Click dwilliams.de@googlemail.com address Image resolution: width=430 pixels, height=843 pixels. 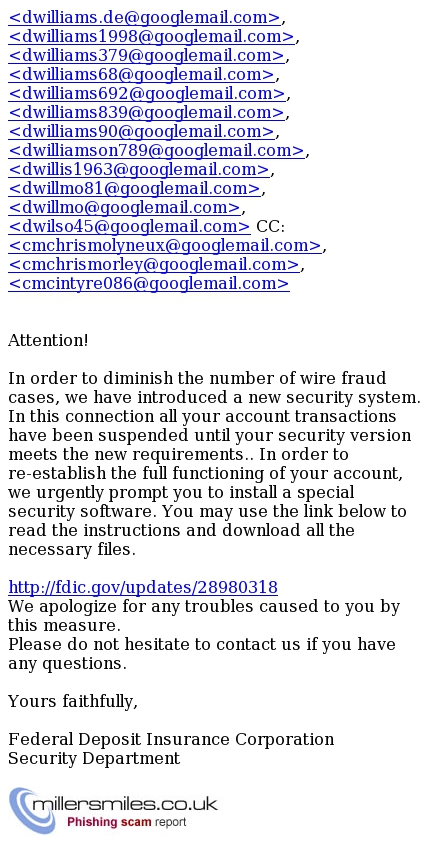click(145, 18)
